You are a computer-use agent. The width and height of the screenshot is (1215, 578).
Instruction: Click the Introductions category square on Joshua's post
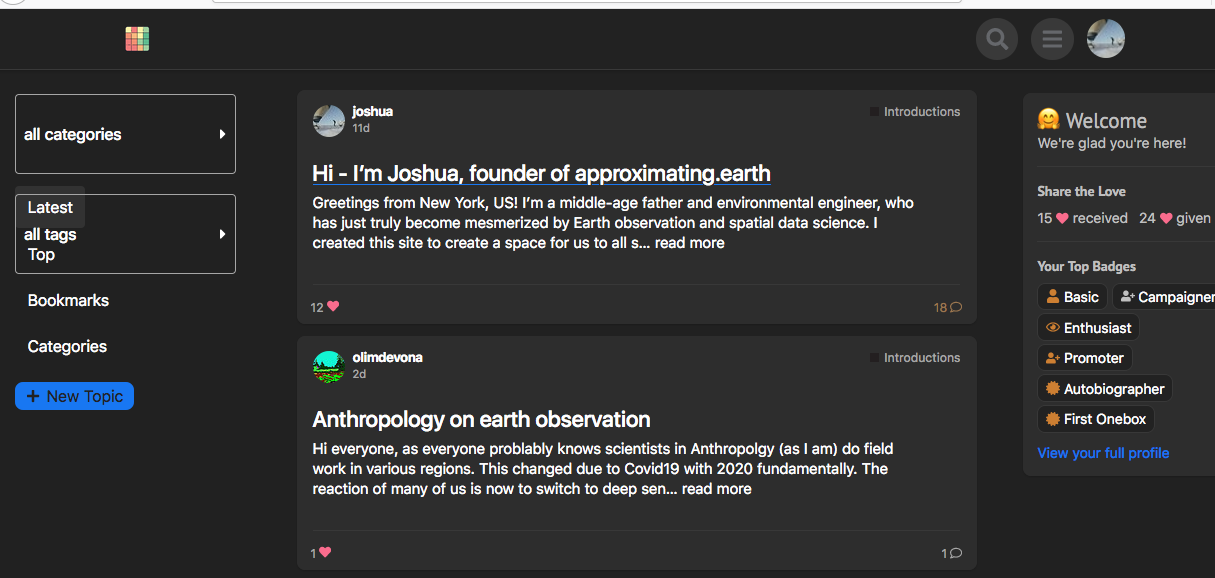874,112
